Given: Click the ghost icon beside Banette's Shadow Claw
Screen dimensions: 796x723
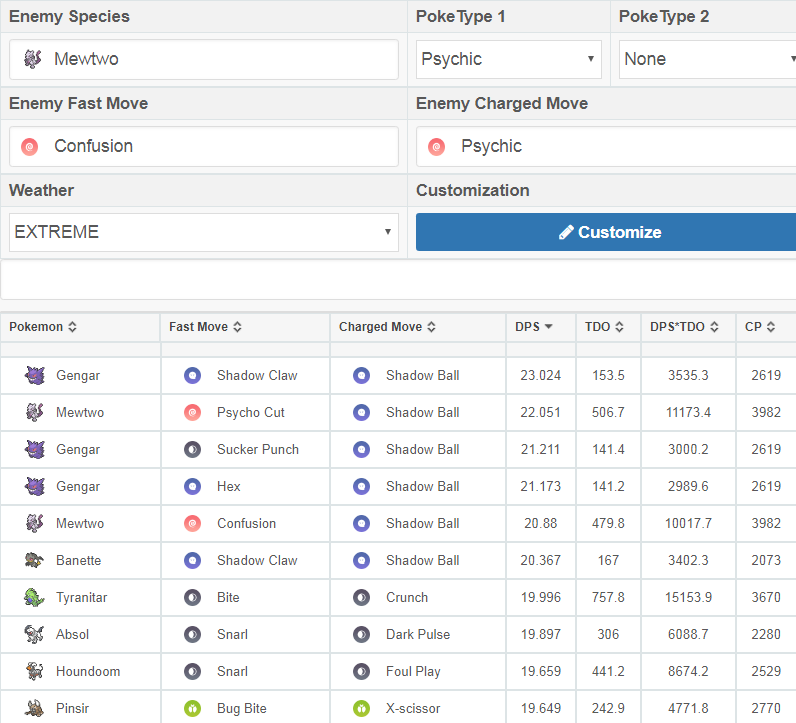Looking at the screenshot, I should [192, 561].
